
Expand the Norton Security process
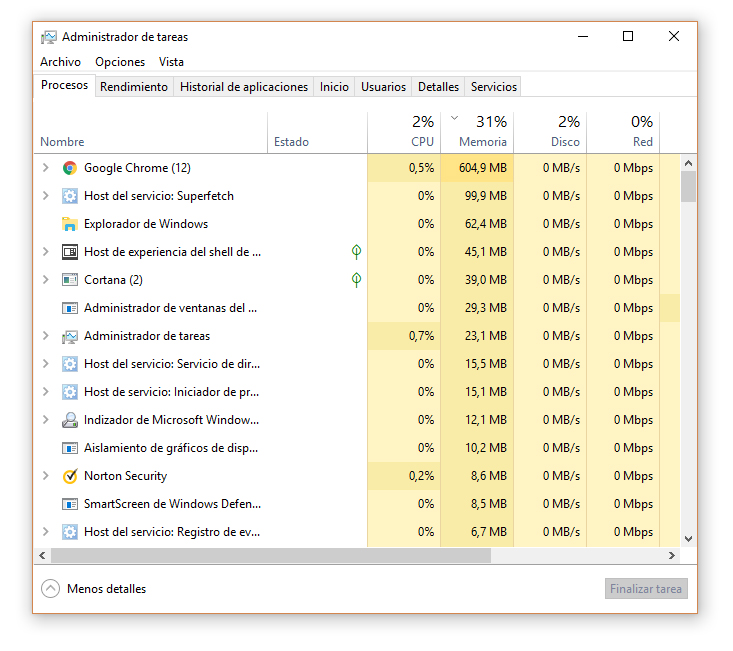[x=45, y=476]
